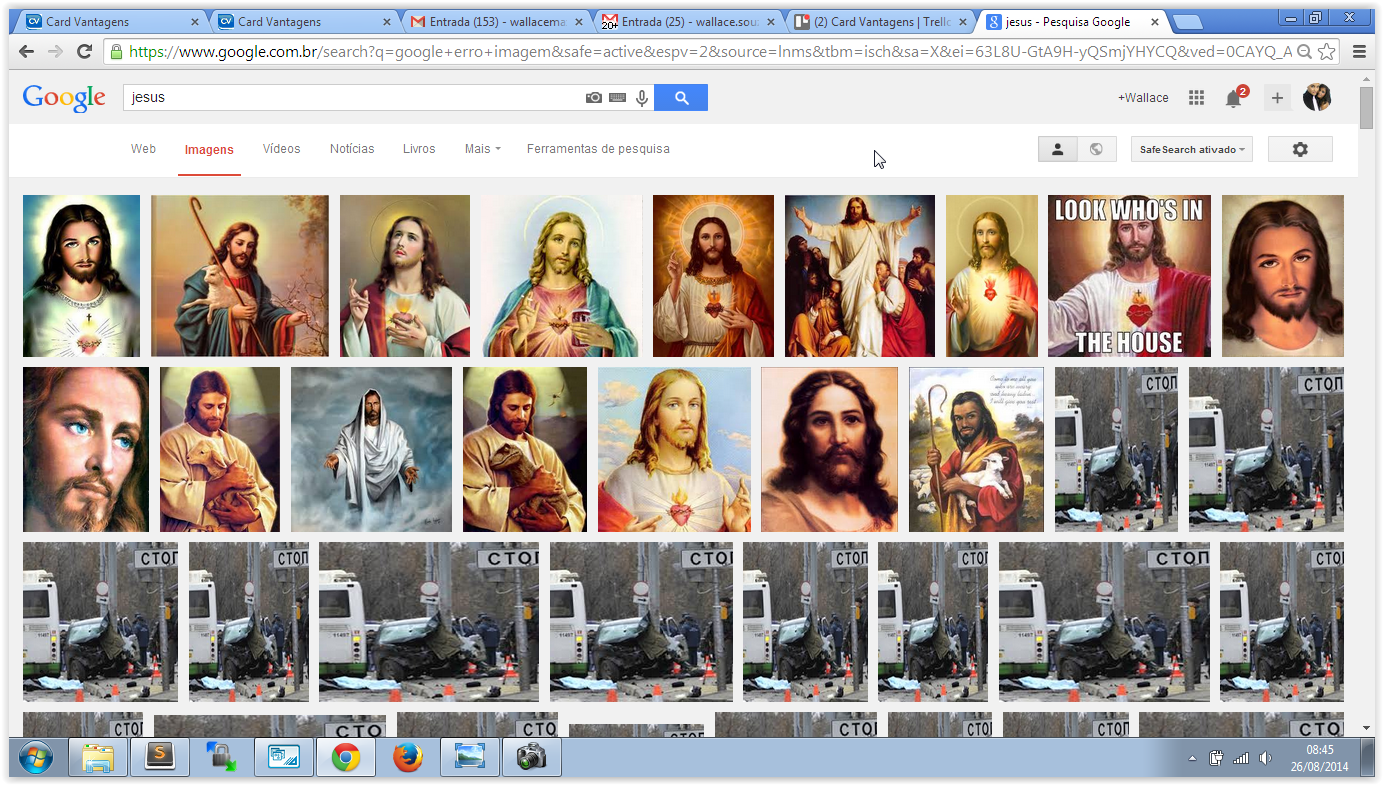This screenshot has width=1383, height=785.
Task: Open the Livros tab
Action: pos(419,149)
